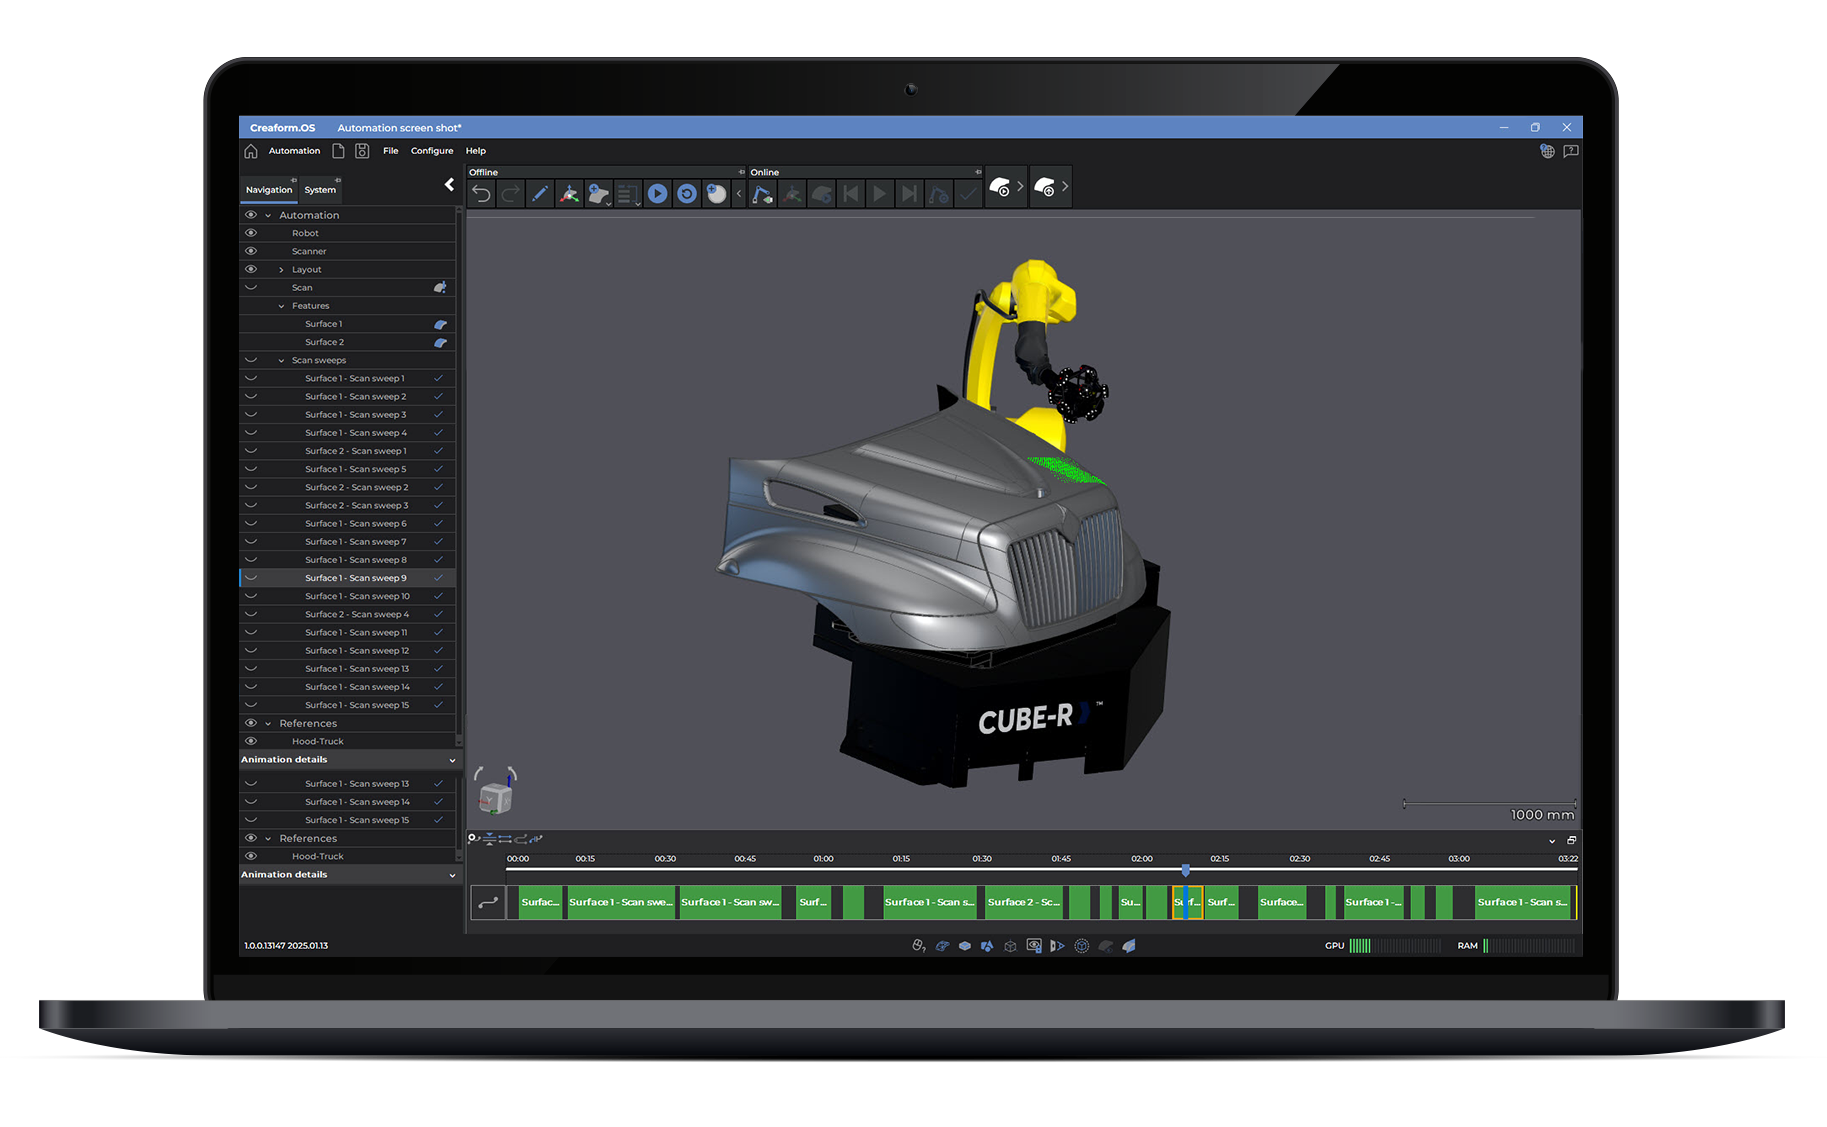Open the Help menu
The height and width of the screenshot is (1127, 1827).
tap(476, 151)
